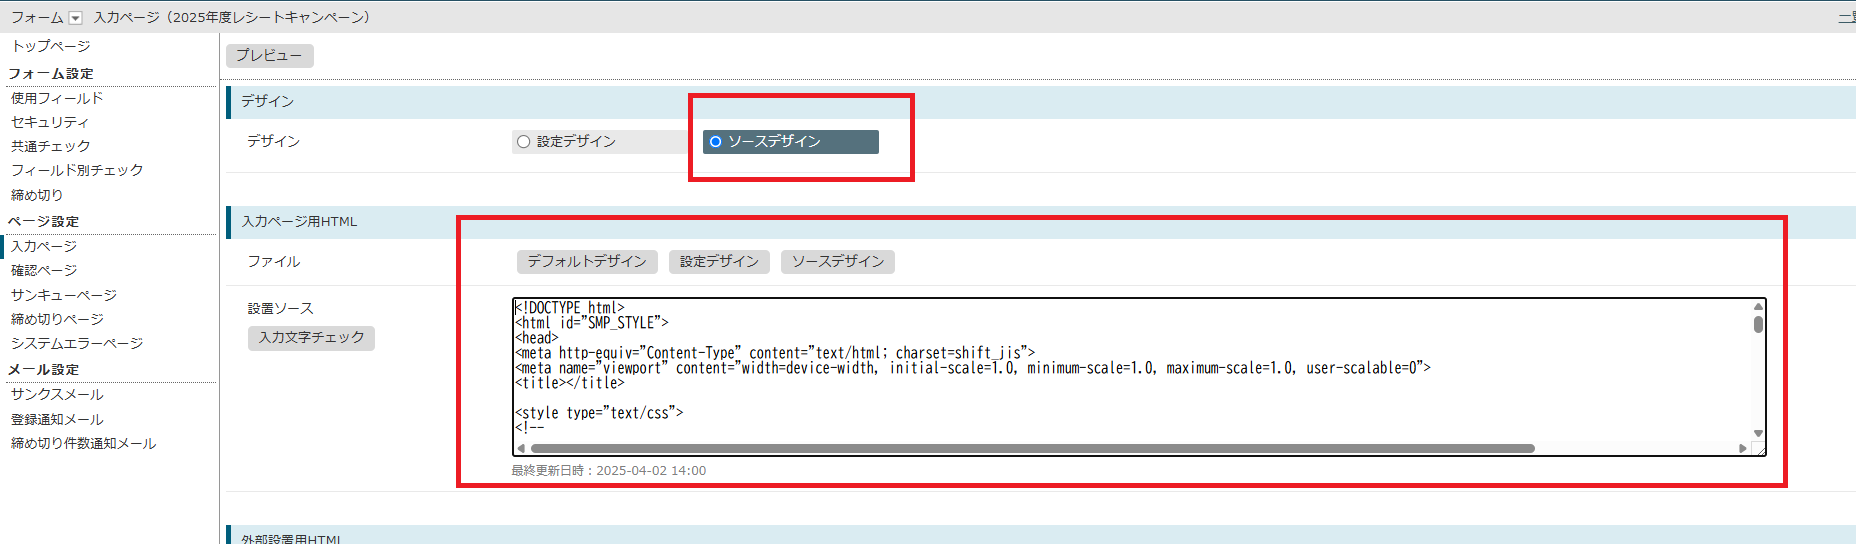Image resolution: width=1856 pixels, height=544 pixels.
Task: Open the 確認ページ settings
Action: tap(44, 270)
